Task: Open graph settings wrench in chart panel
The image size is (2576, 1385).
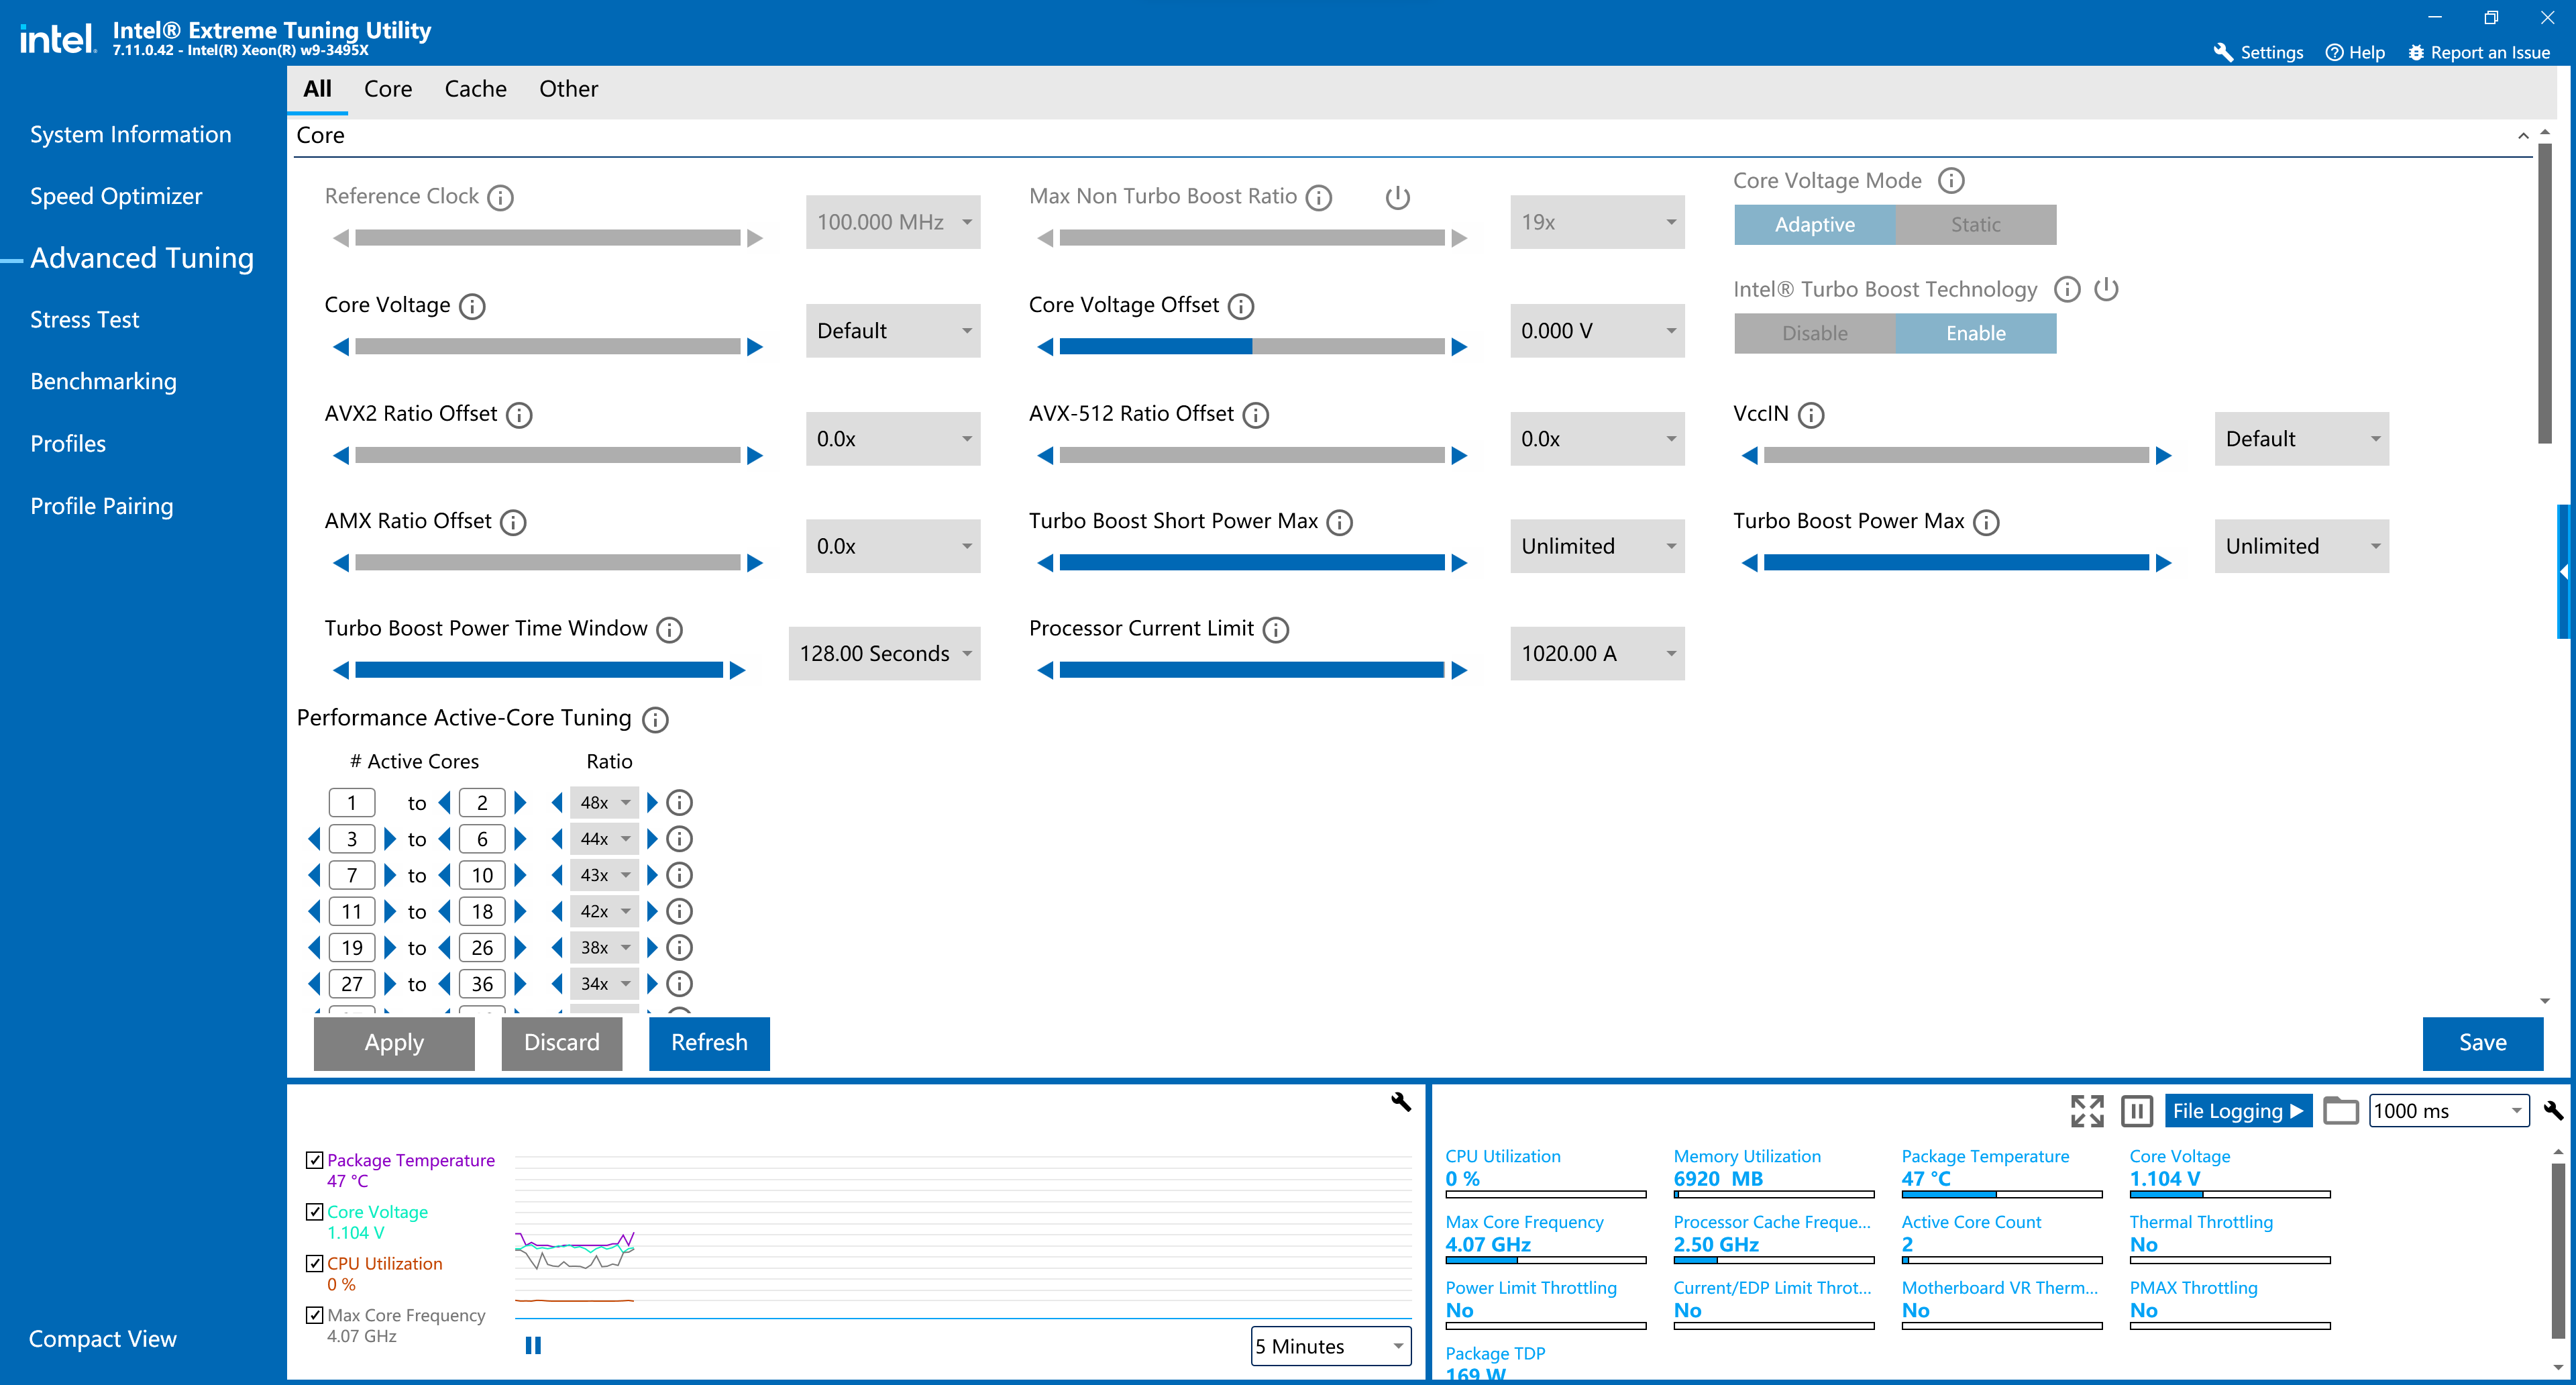Action: coord(1400,1101)
